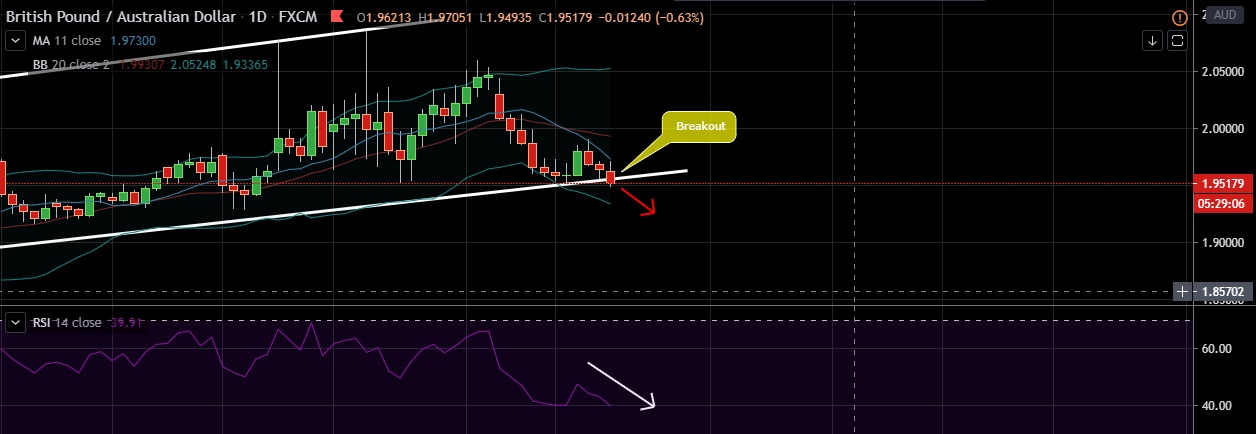The width and height of the screenshot is (1256, 434).
Task: Maximize the chart pane
Action: 1177,40
